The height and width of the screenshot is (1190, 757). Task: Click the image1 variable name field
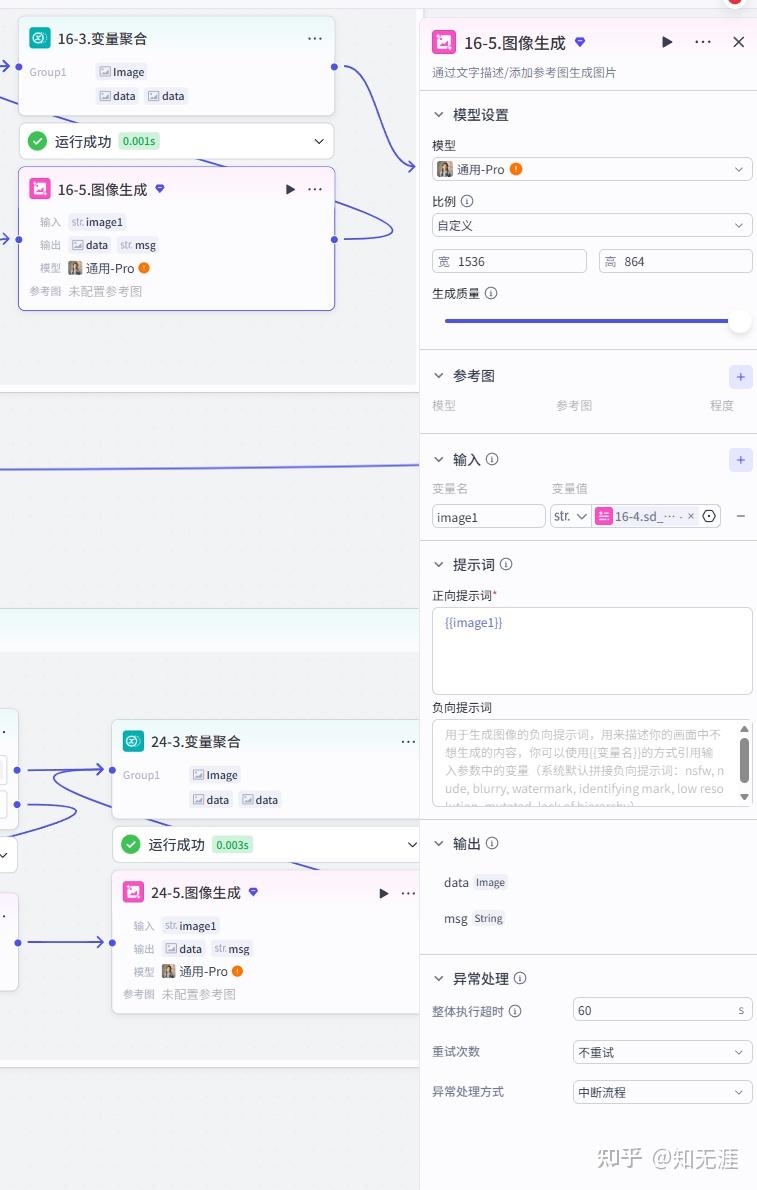coord(489,516)
